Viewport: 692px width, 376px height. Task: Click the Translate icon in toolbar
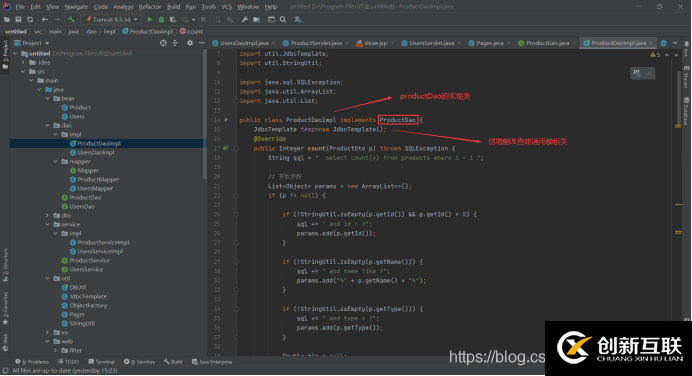[298, 19]
